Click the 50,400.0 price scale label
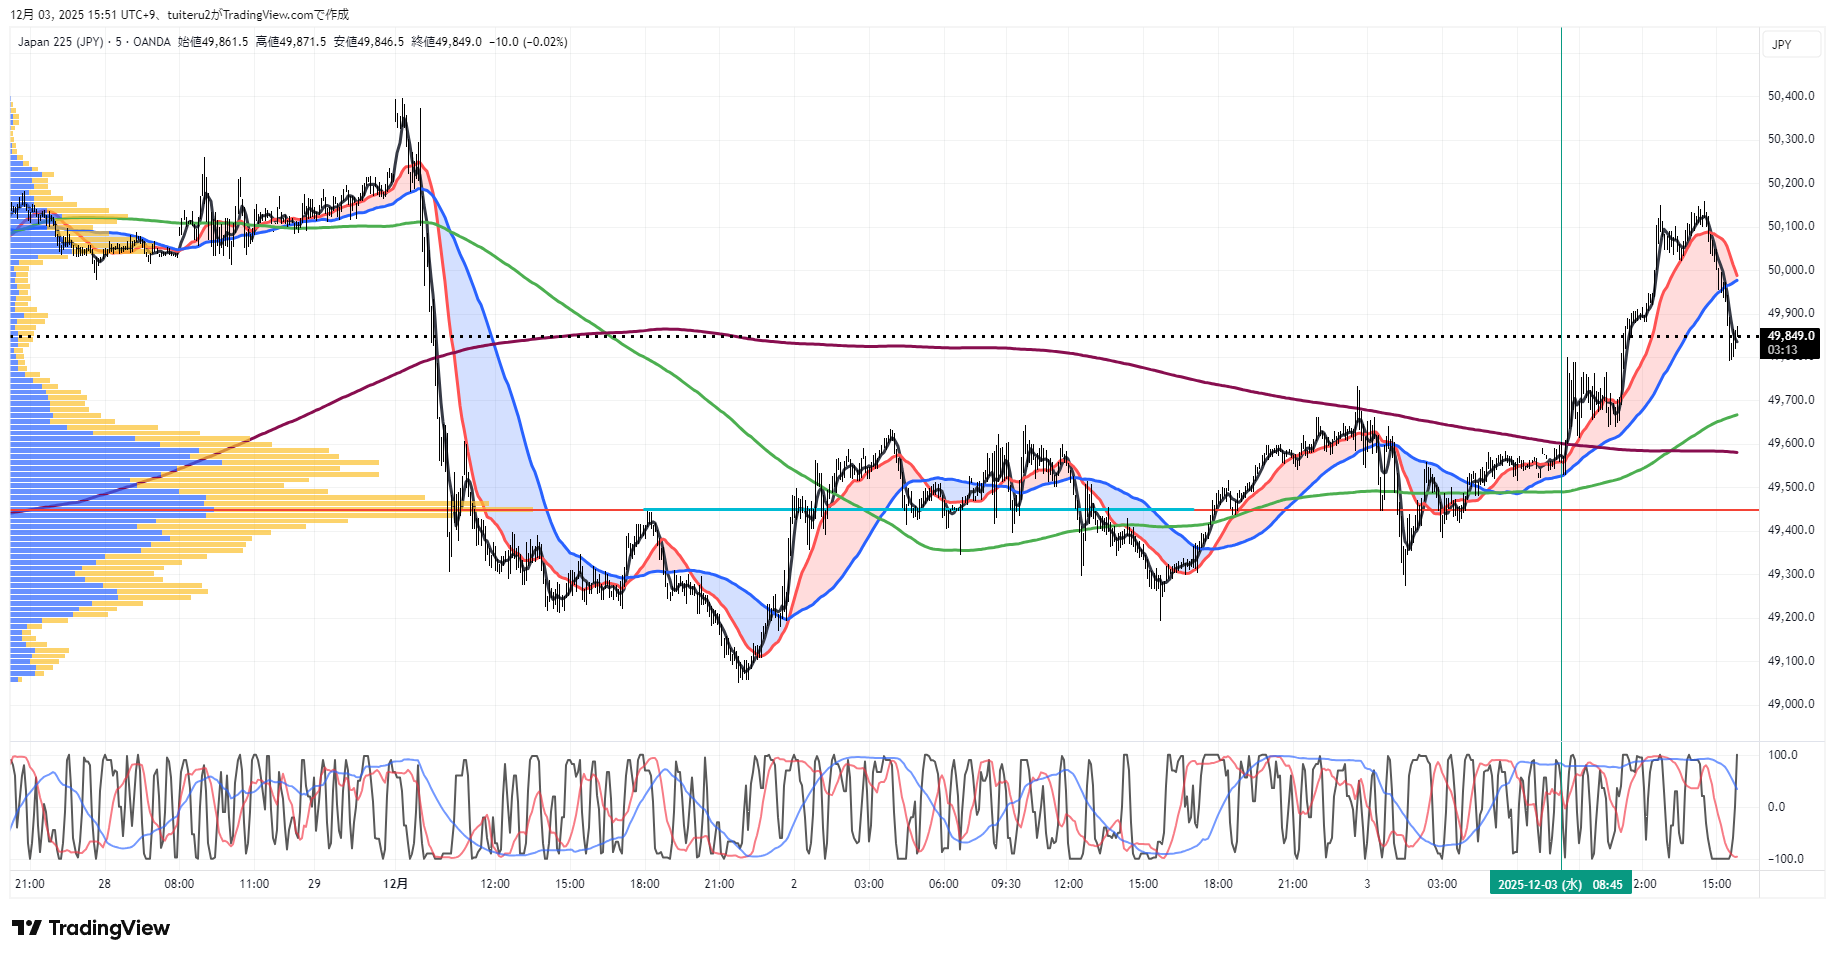Viewport: 1835px width, 958px height. point(1790,96)
